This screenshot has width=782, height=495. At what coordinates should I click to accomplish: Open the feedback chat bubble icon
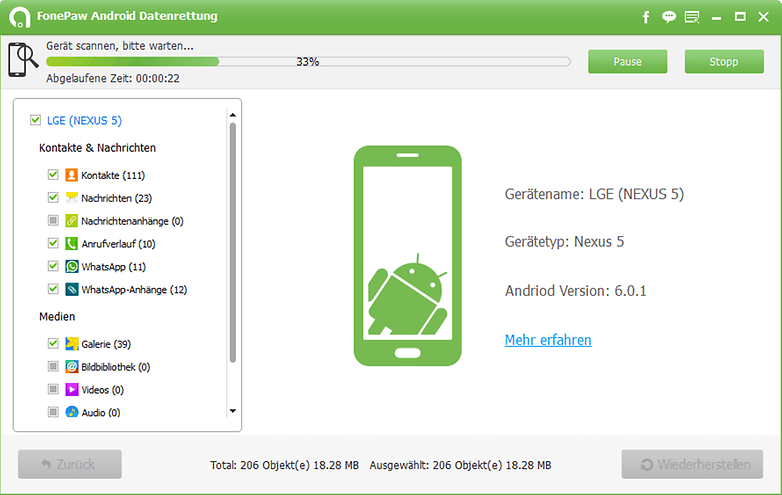[669, 17]
